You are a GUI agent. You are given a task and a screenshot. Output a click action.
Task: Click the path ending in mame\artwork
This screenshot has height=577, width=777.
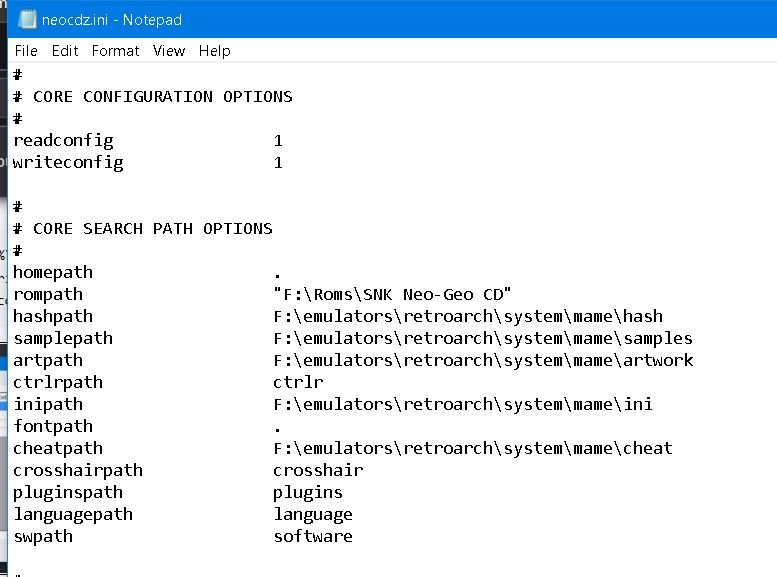click(x=483, y=360)
